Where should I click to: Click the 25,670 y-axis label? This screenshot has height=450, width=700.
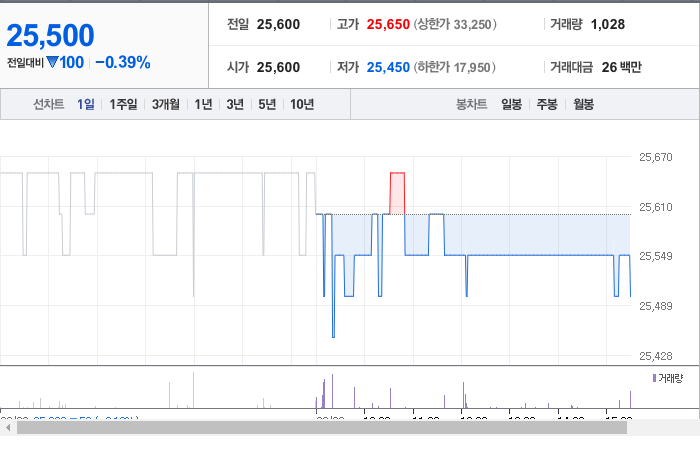655,157
